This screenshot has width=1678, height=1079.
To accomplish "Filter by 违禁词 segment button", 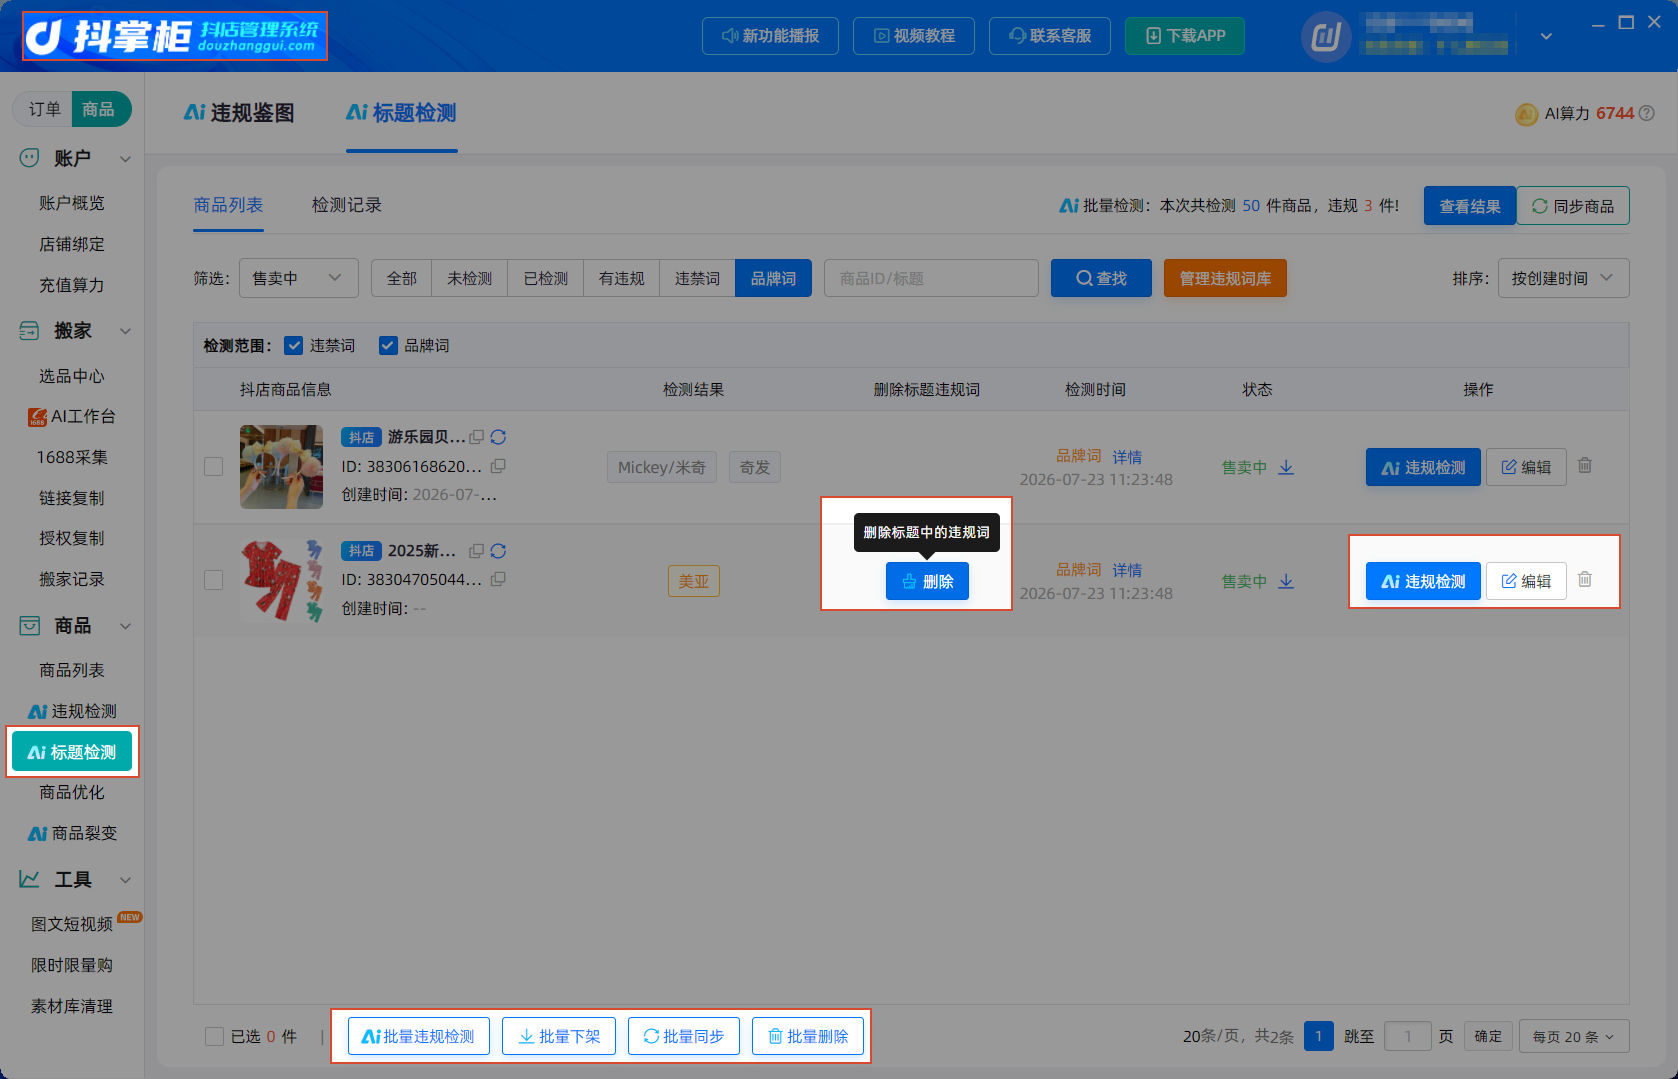I will (x=697, y=278).
